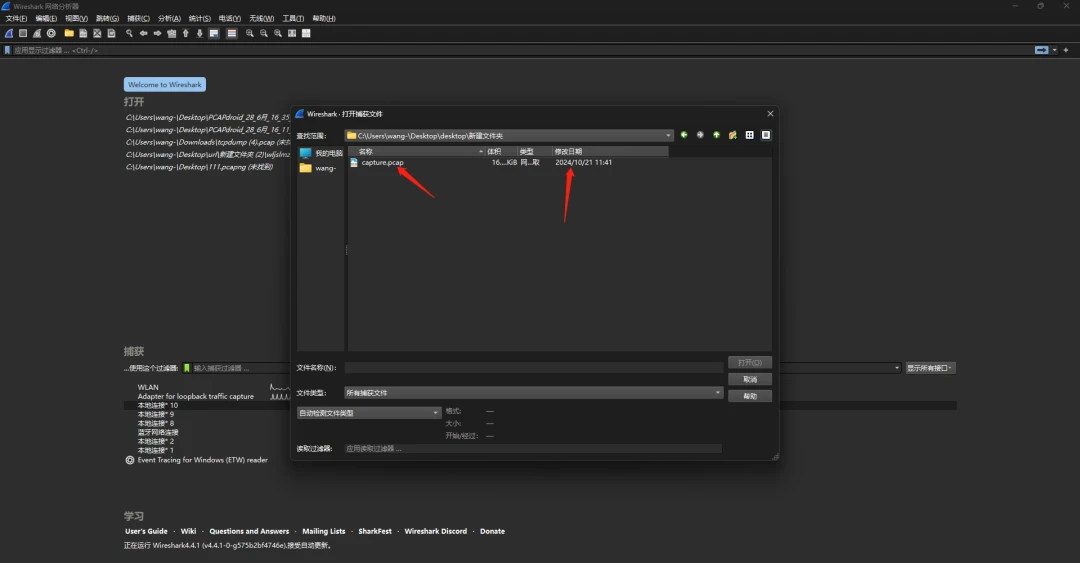The height and width of the screenshot is (563, 1080).
Task: Click the find packet magnifier icon
Action: pyautogui.click(x=129, y=33)
